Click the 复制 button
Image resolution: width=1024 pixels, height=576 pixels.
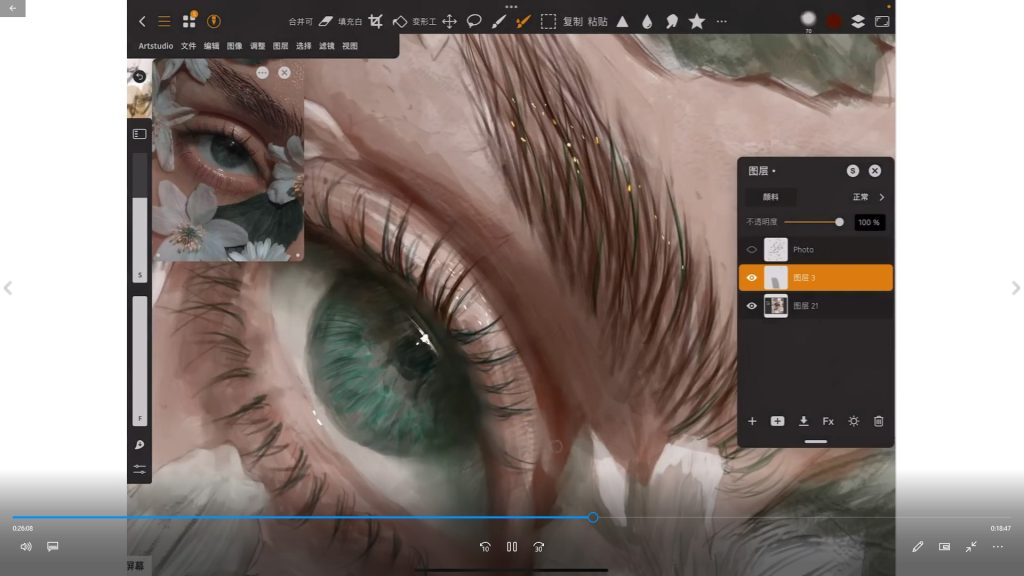point(573,21)
